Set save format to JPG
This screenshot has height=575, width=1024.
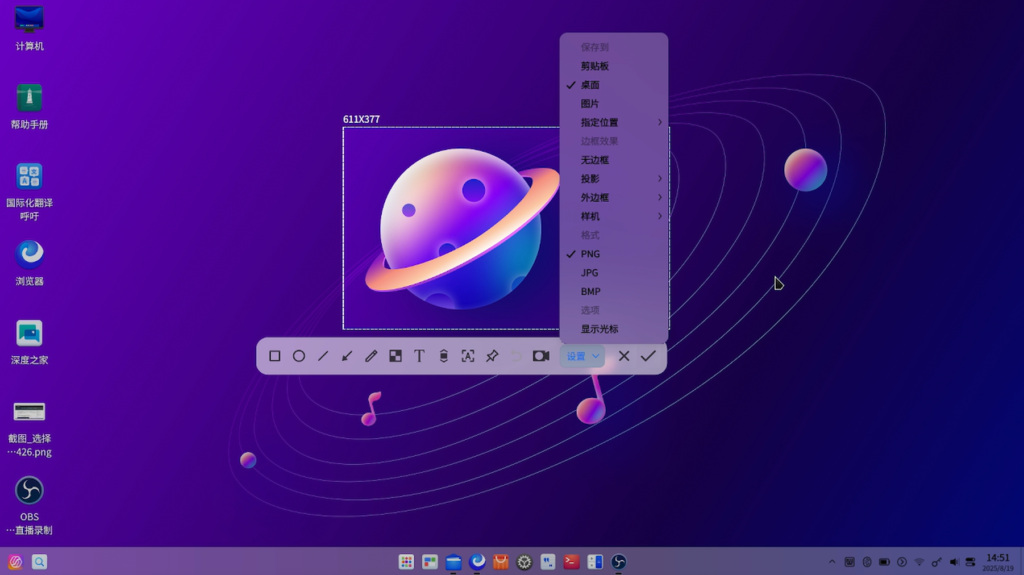click(x=590, y=273)
